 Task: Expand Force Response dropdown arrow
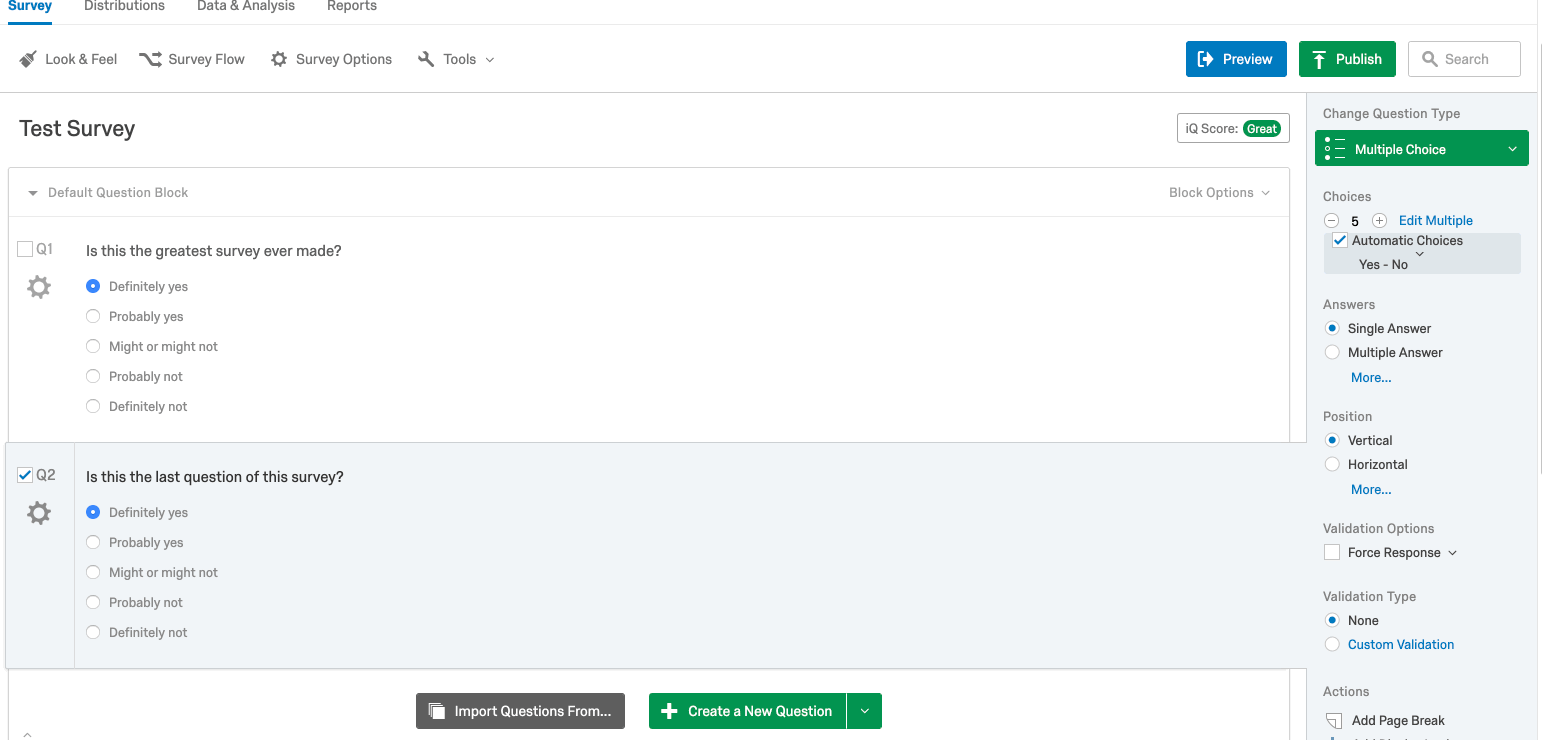1453,553
